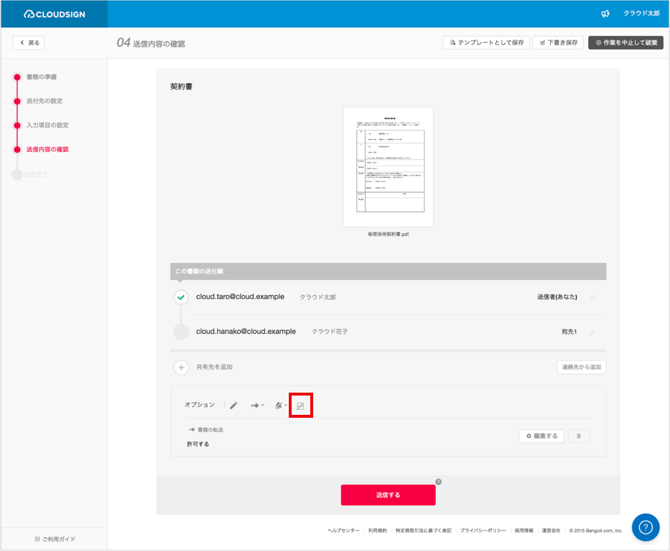Open the クラウド太郎 account menu

[642, 14]
